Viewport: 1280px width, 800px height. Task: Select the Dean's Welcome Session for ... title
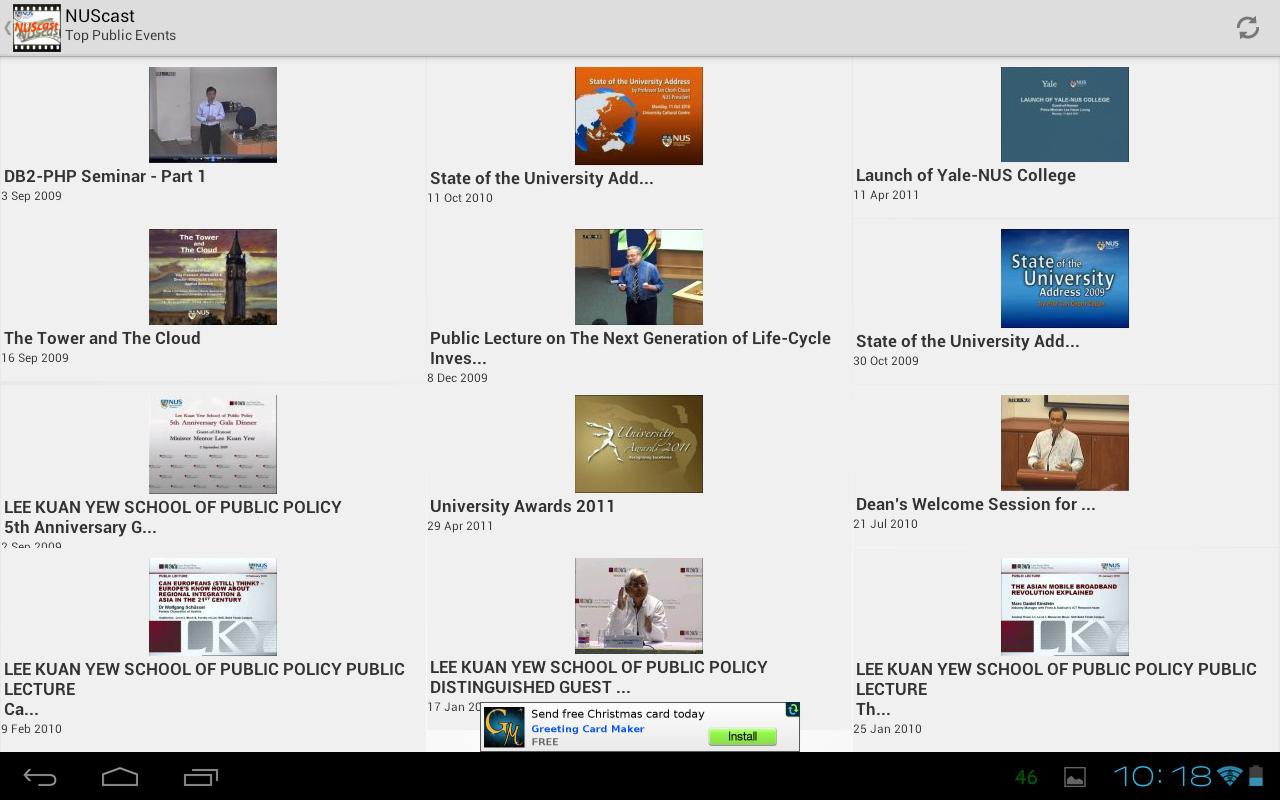pos(975,504)
